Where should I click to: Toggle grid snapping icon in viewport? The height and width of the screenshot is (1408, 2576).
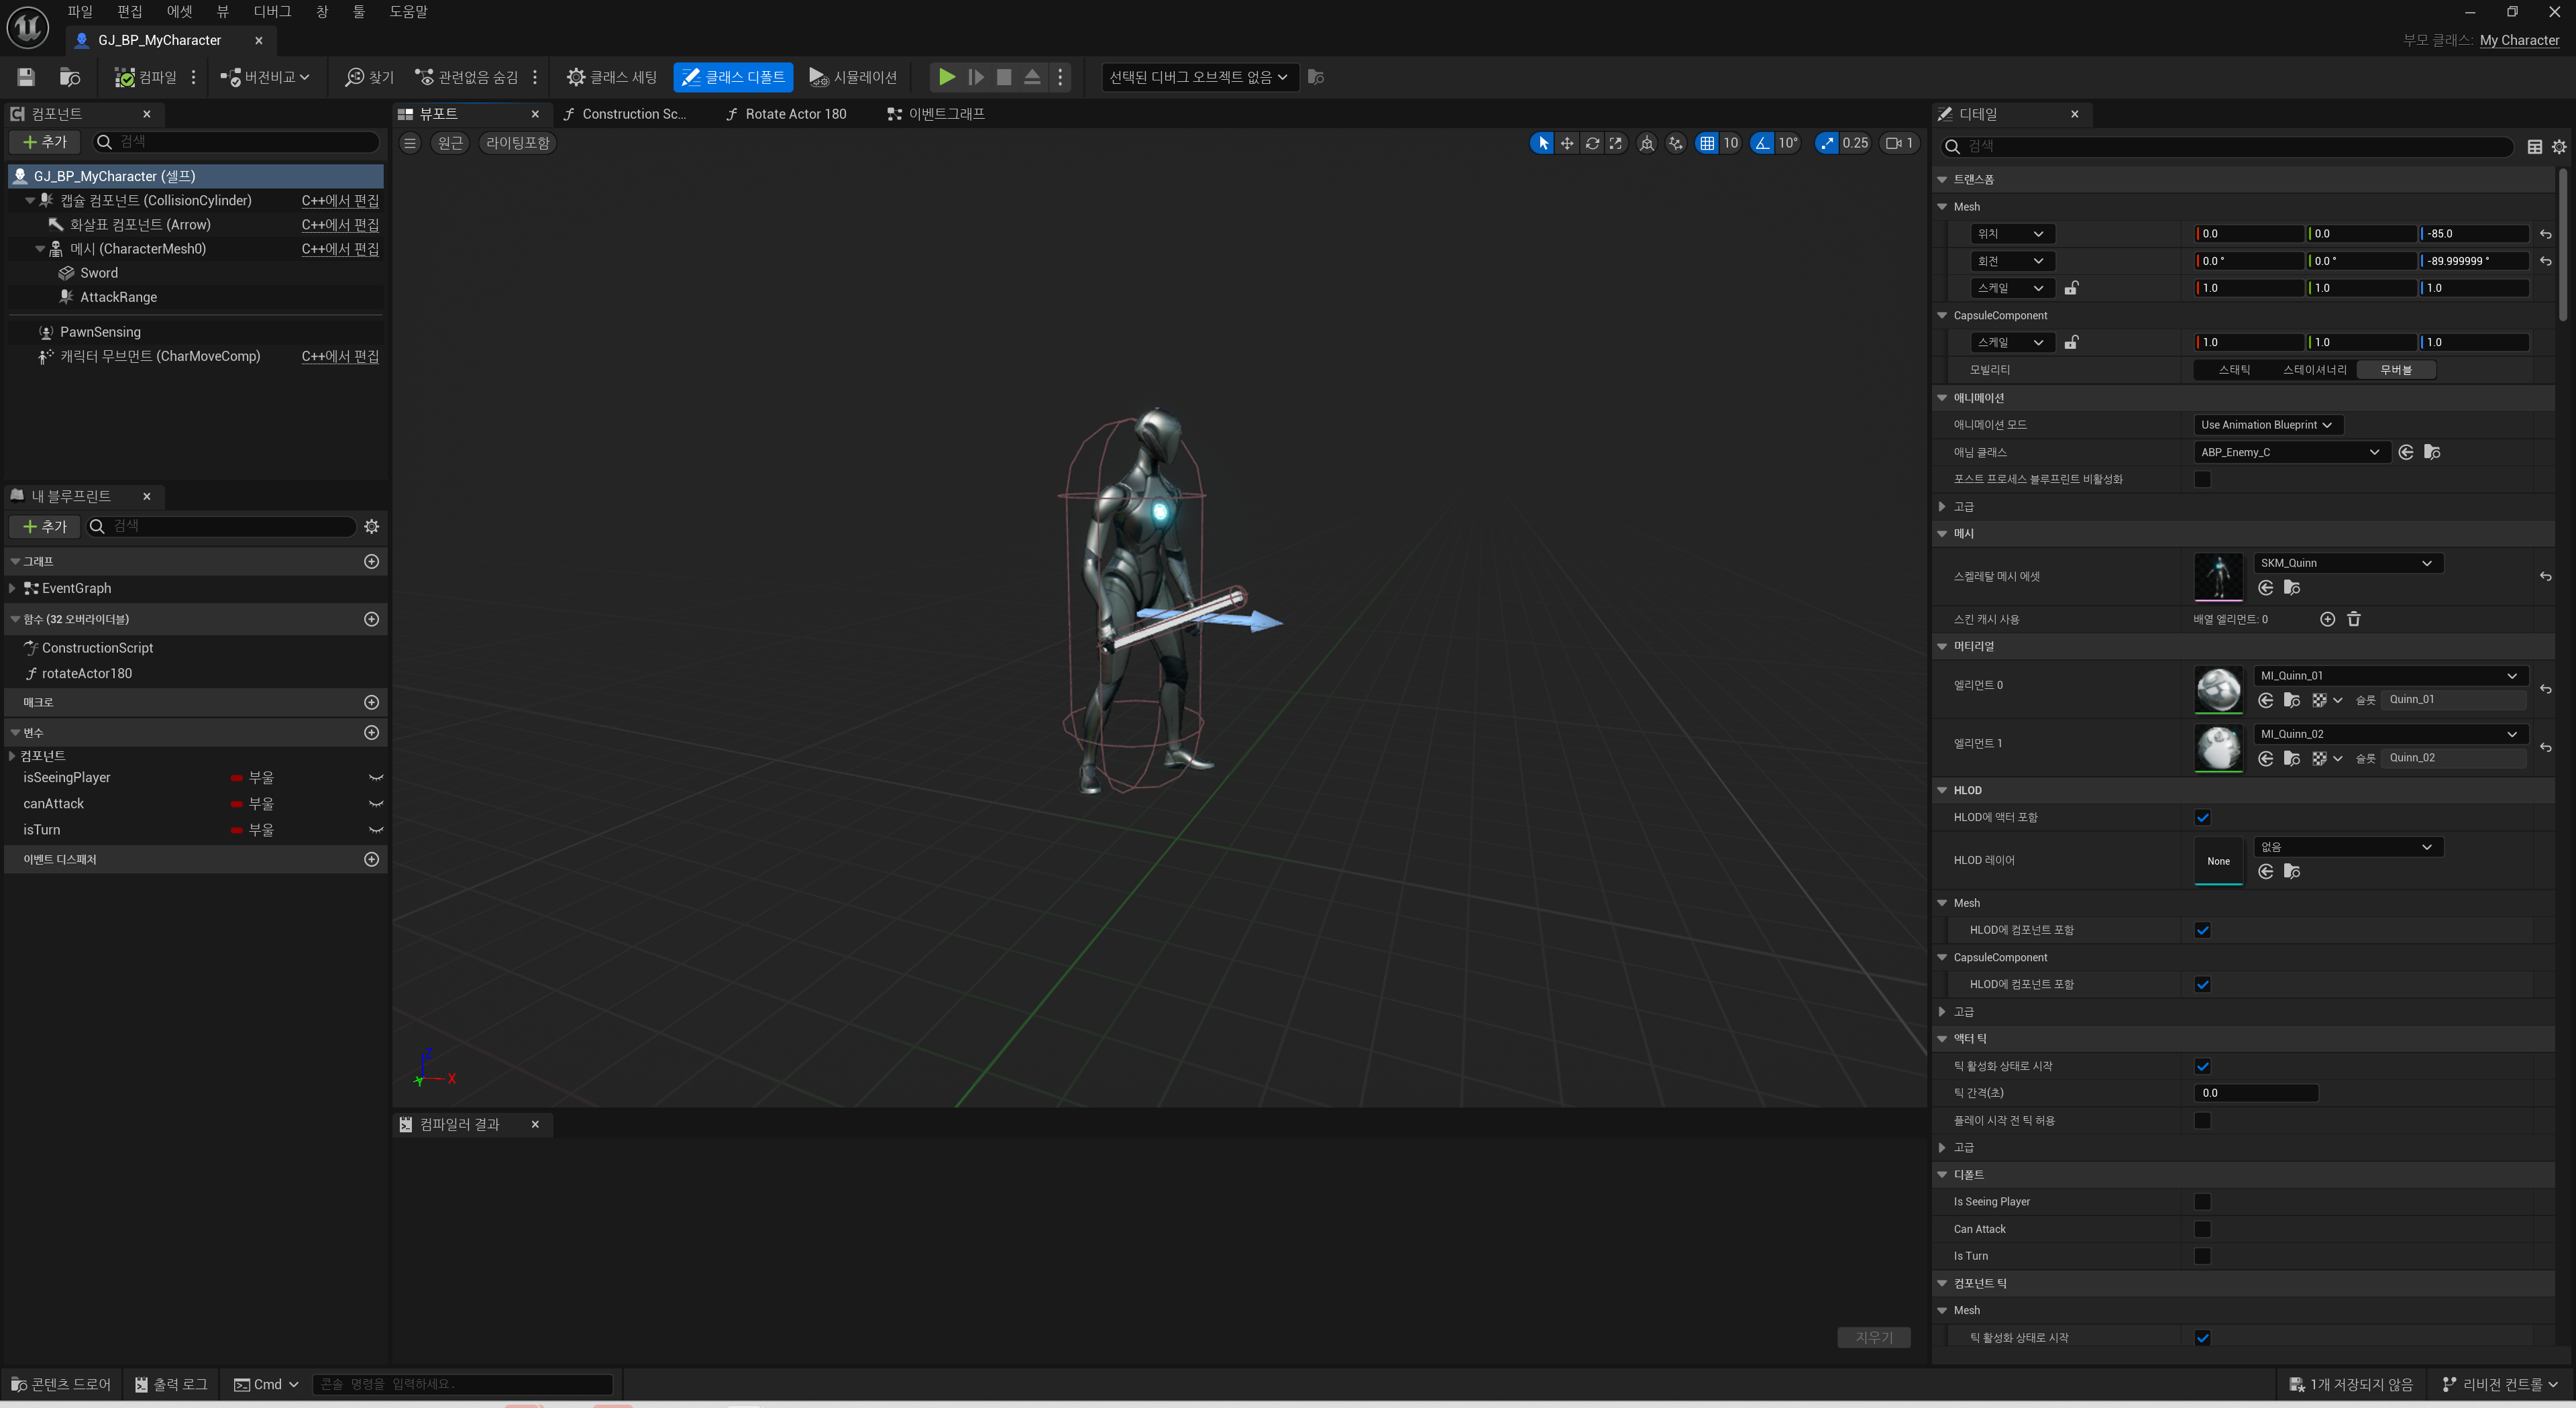coord(1707,143)
